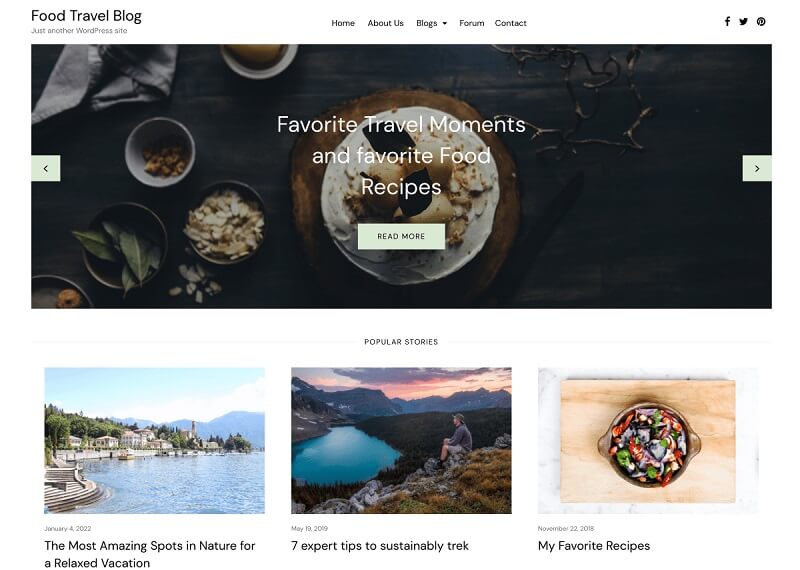Open the Twitter social icon
Image resolution: width=800 pixels, height=570 pixels.
[743, 21]
